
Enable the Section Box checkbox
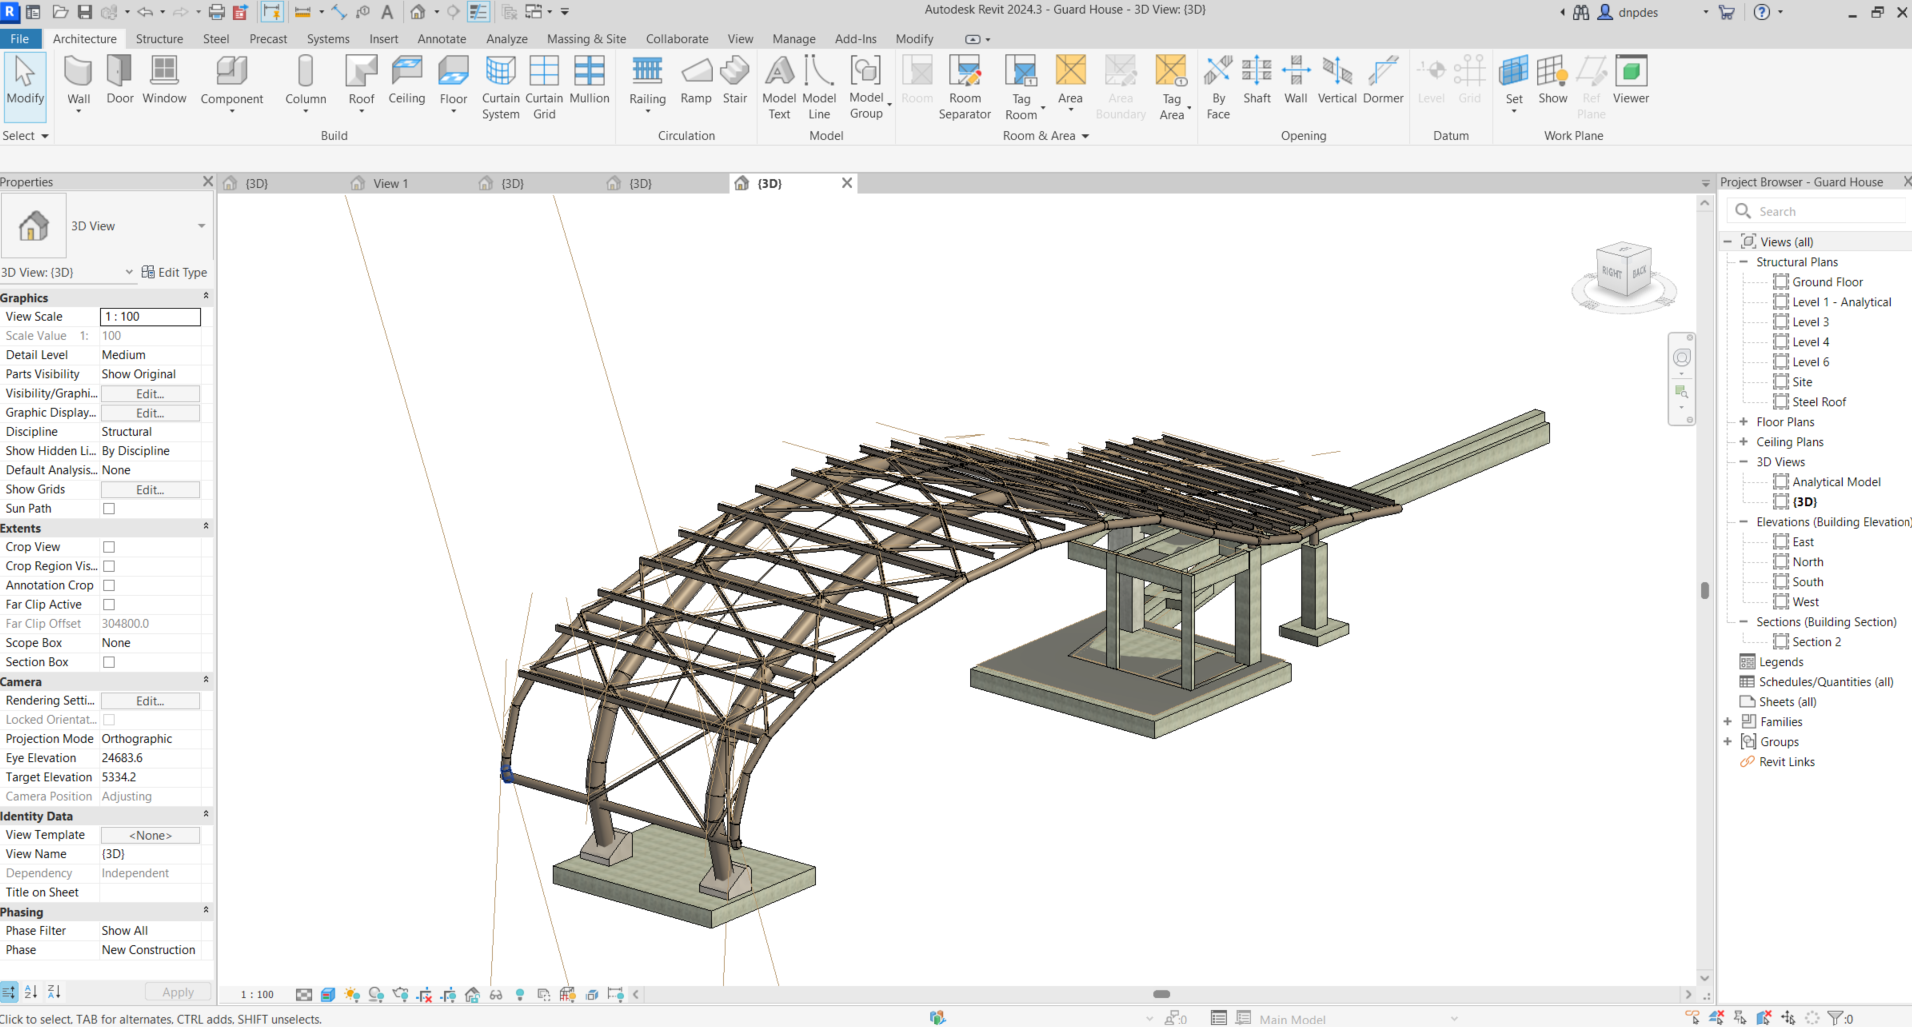pos(109,662)
